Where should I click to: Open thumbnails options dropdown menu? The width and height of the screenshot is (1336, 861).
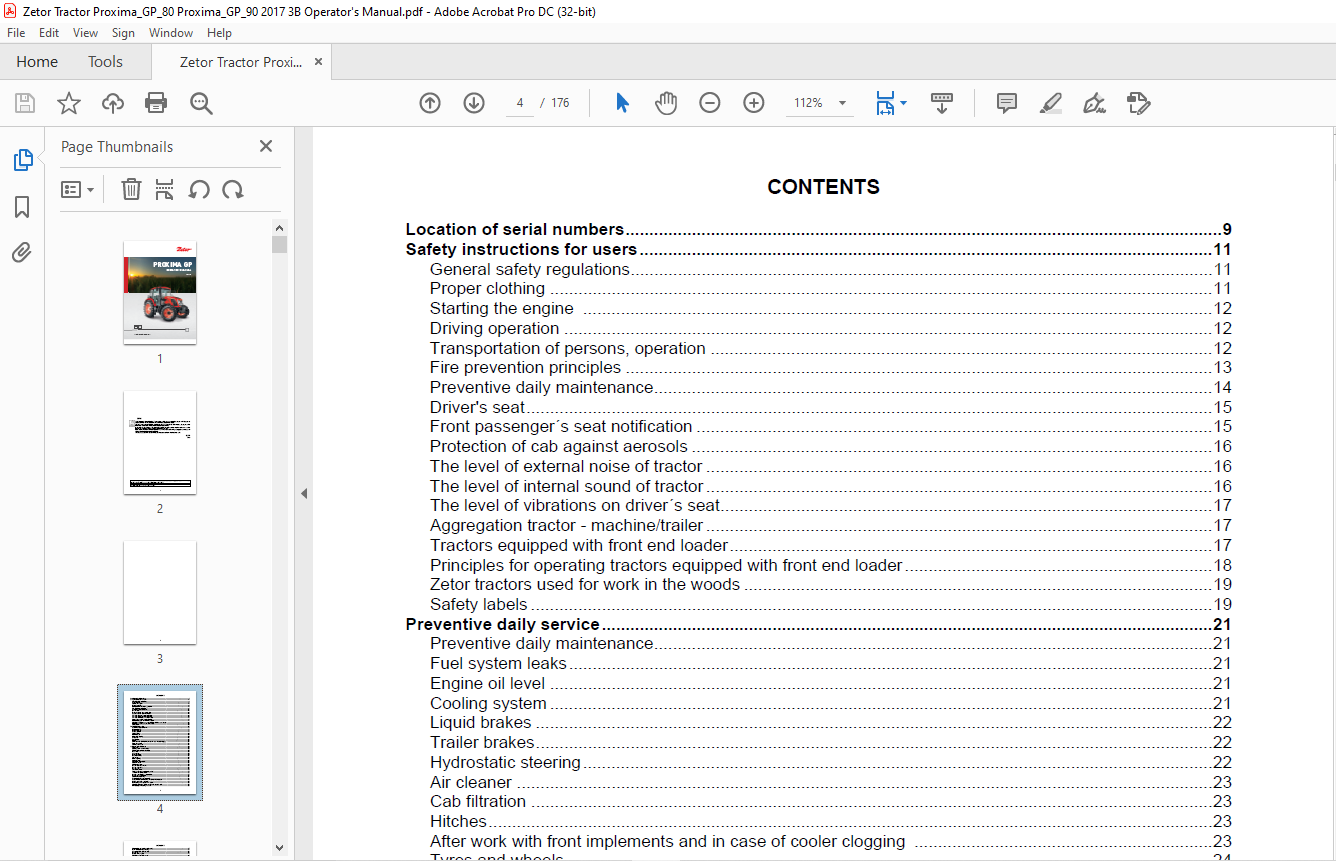78,189
